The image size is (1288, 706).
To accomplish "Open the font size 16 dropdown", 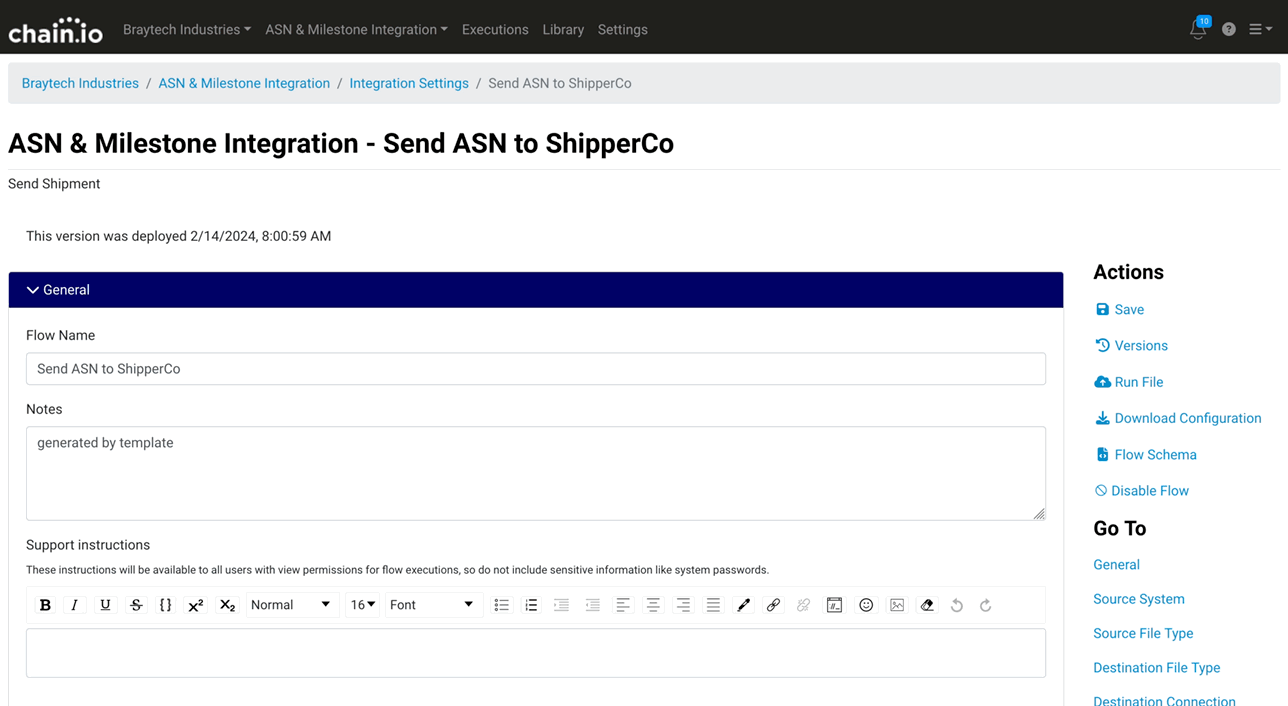I will tap(363, 605).
